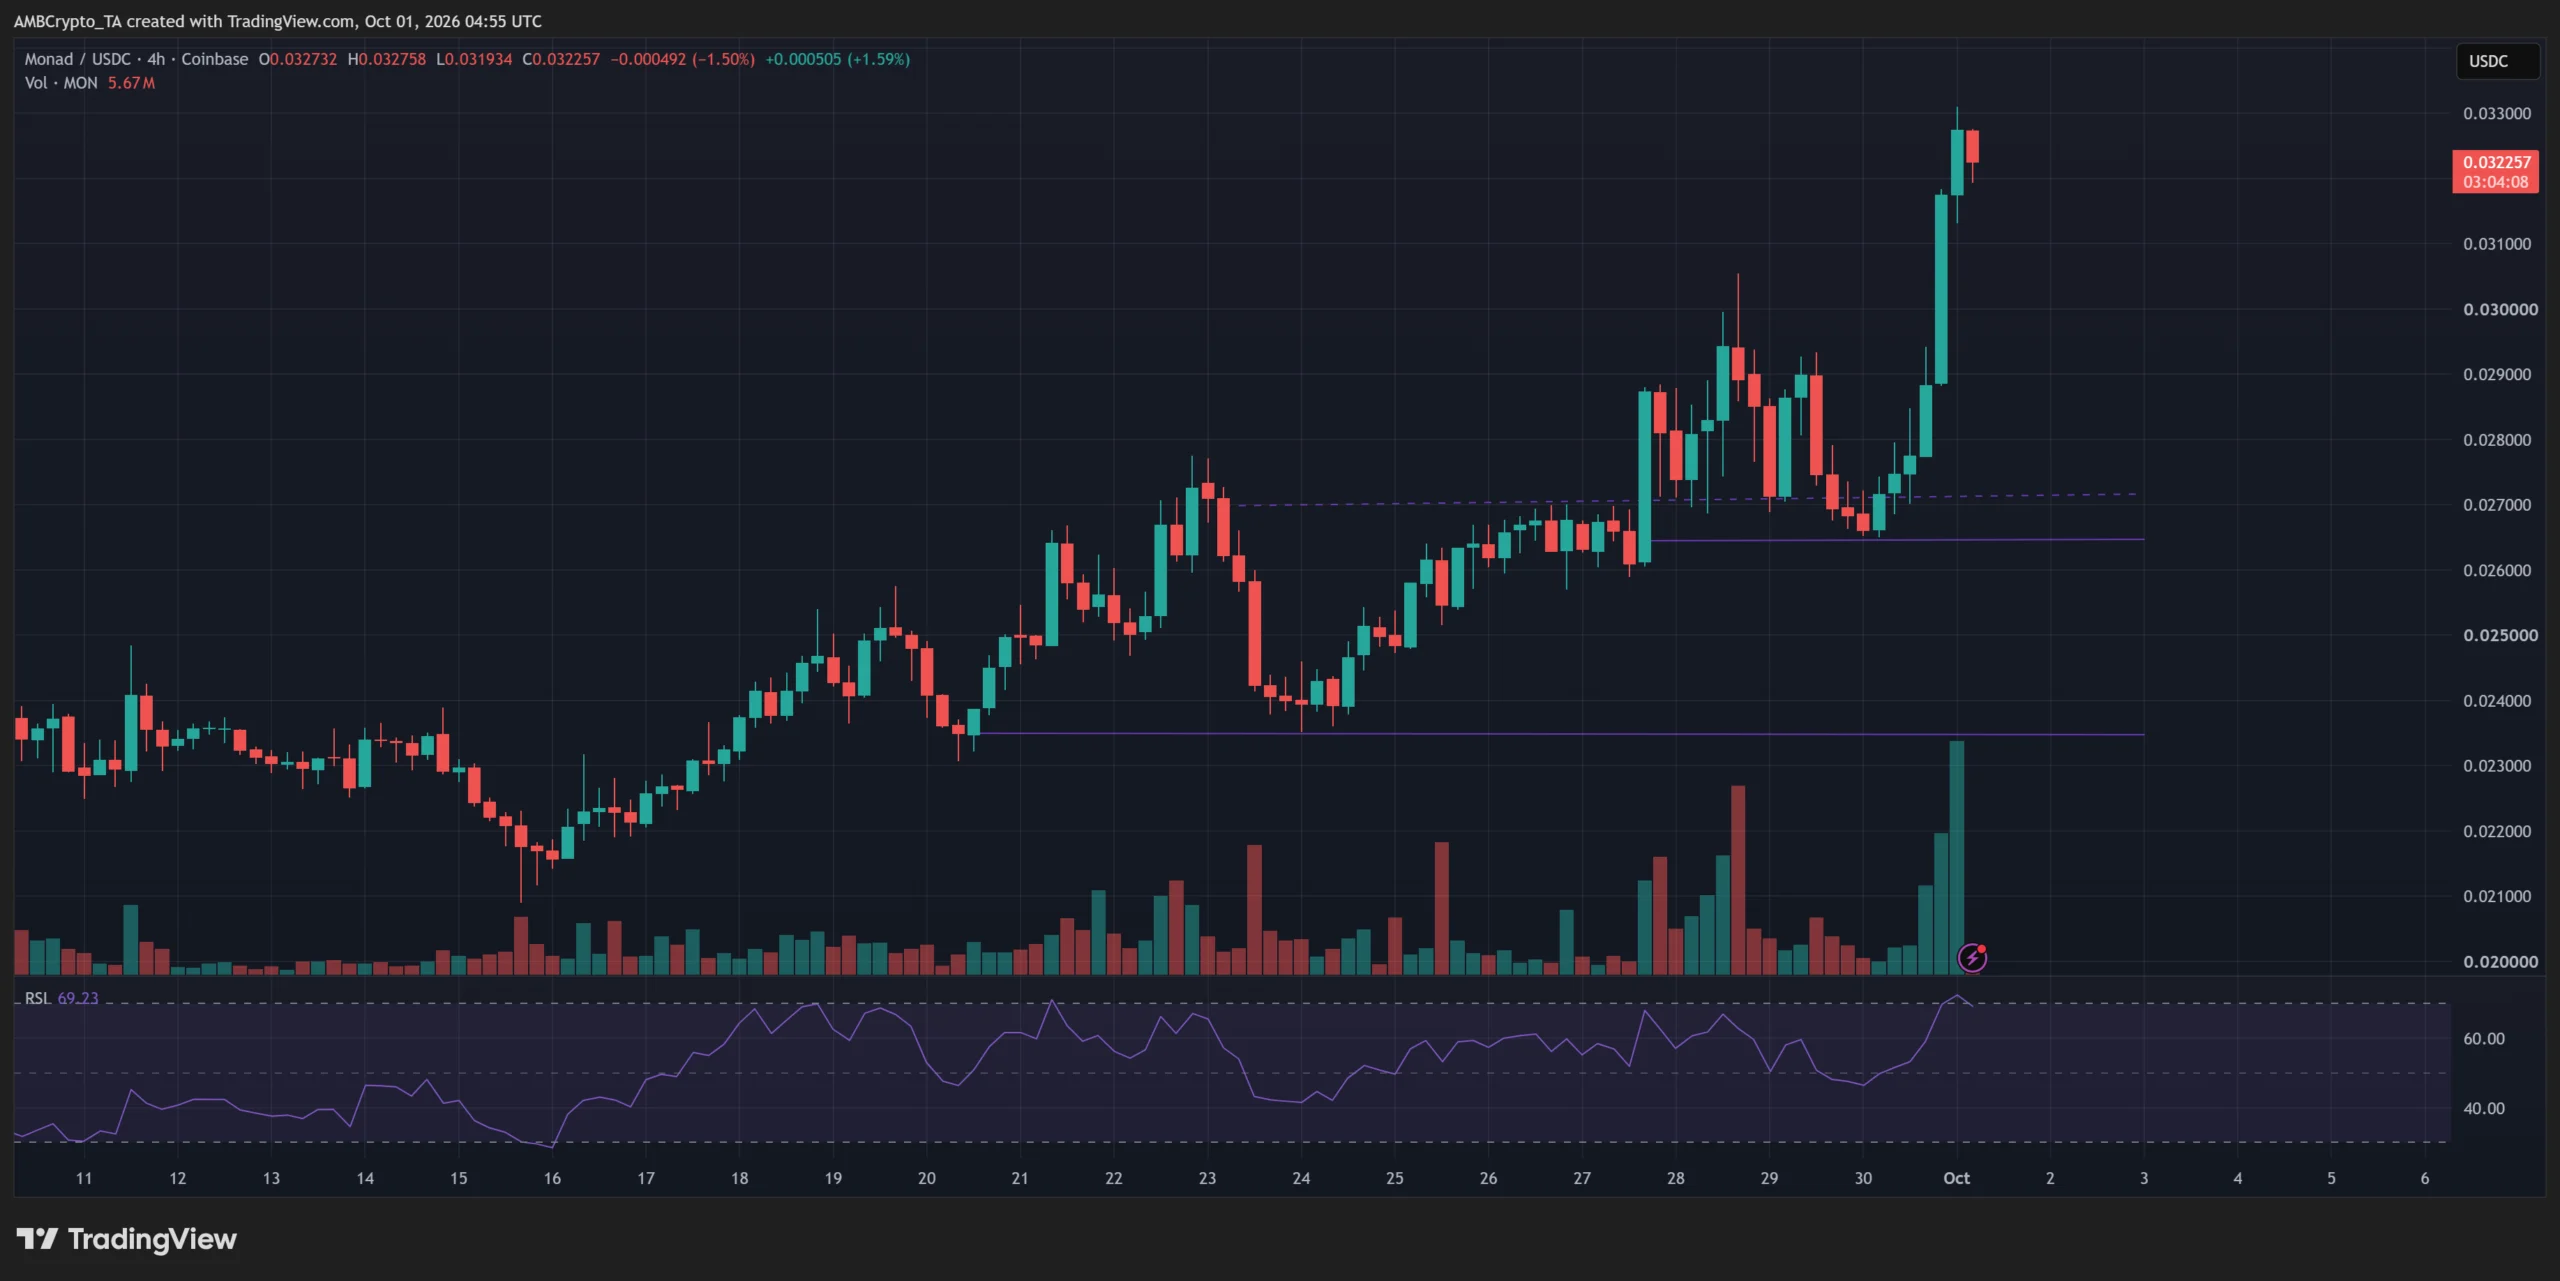Click the AMBCrypto_TA attribution header text

pos(278,21)
